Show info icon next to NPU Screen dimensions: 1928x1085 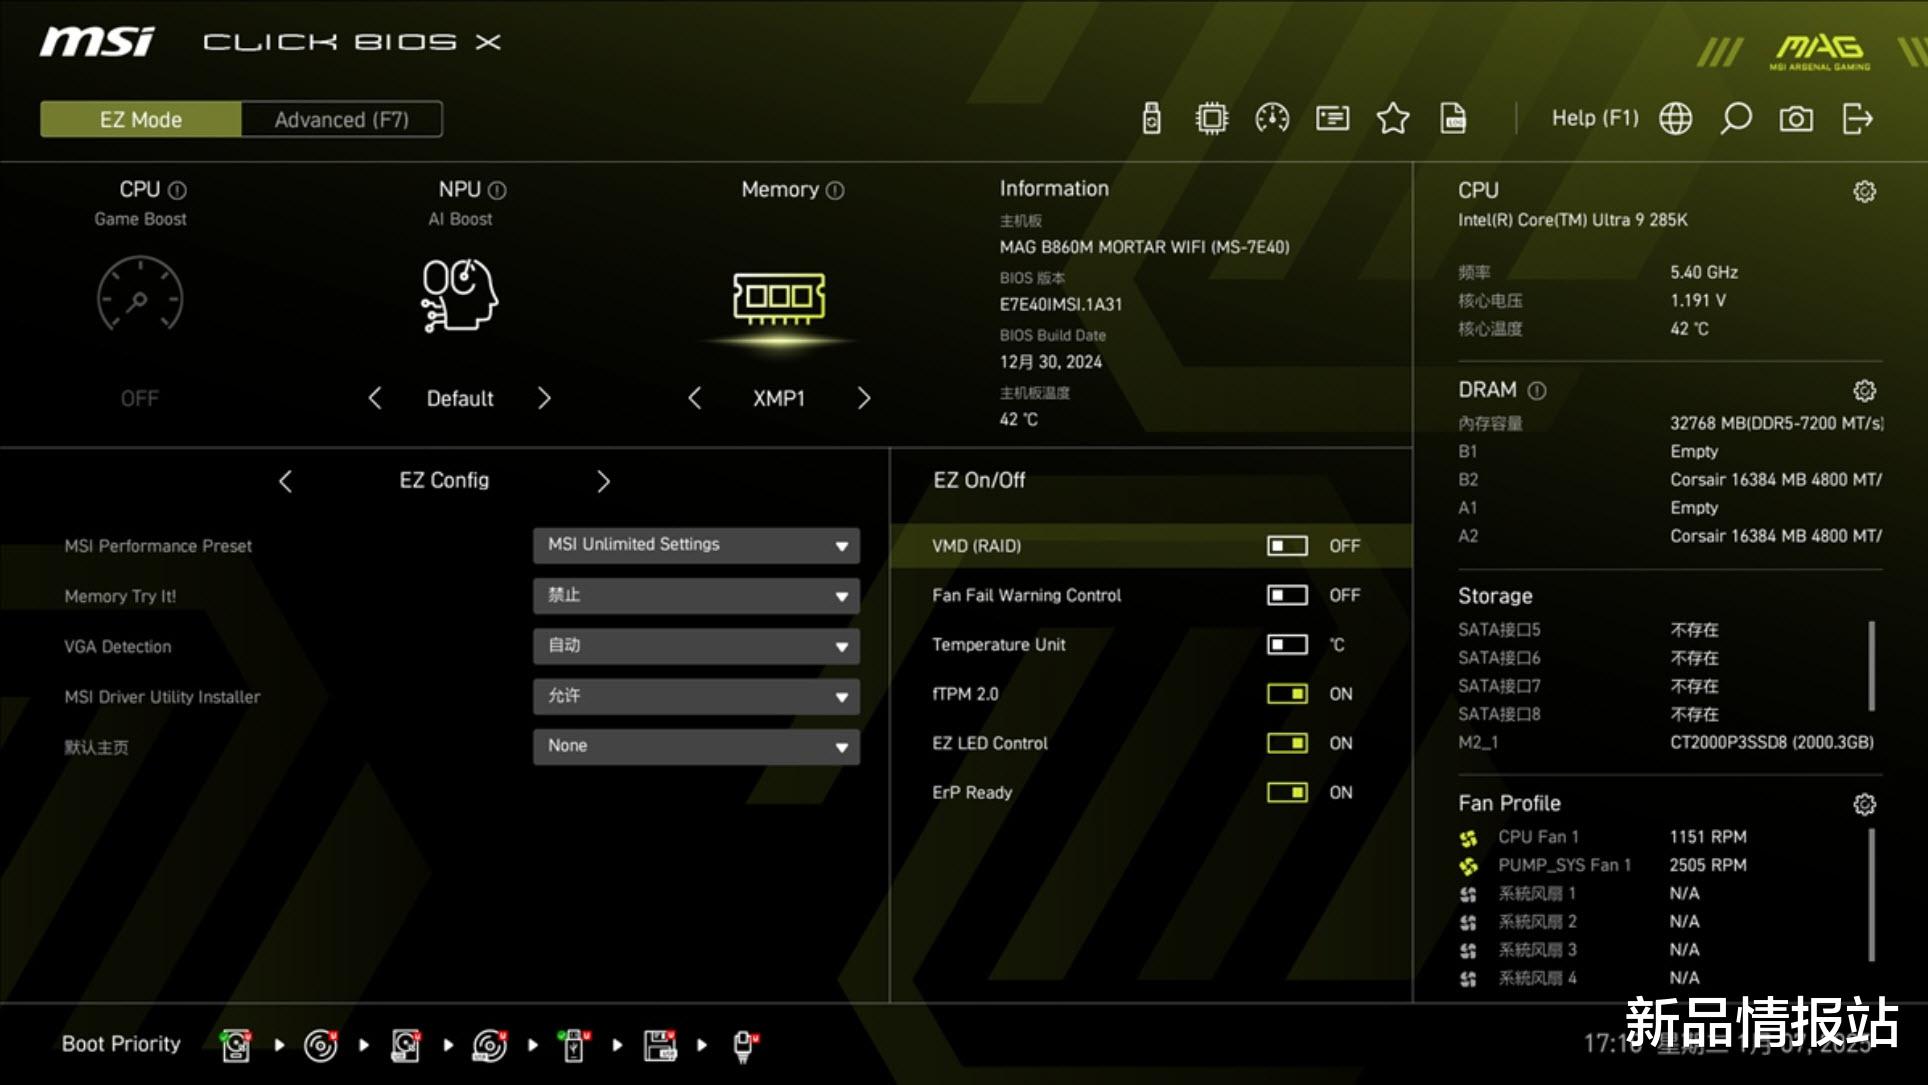click(x=497, y=190)
